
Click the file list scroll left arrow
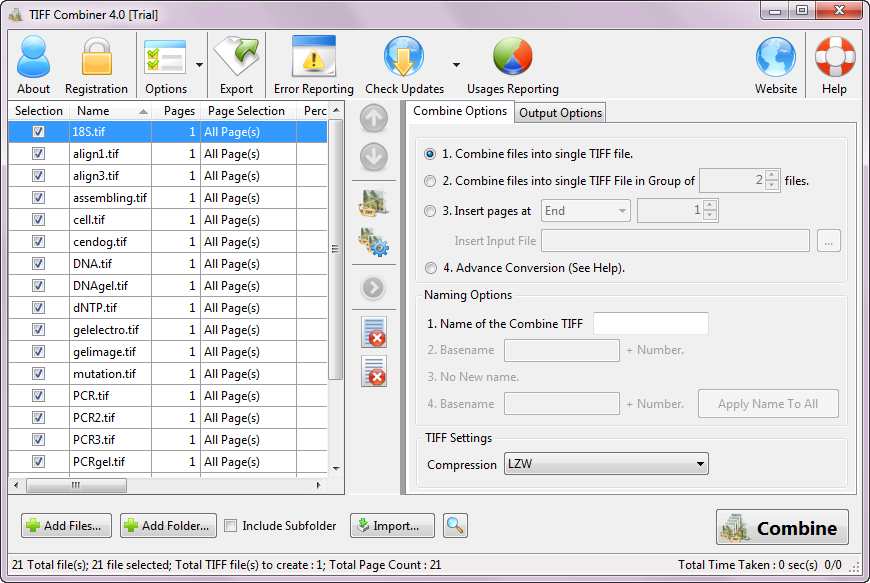coord(16,485)
